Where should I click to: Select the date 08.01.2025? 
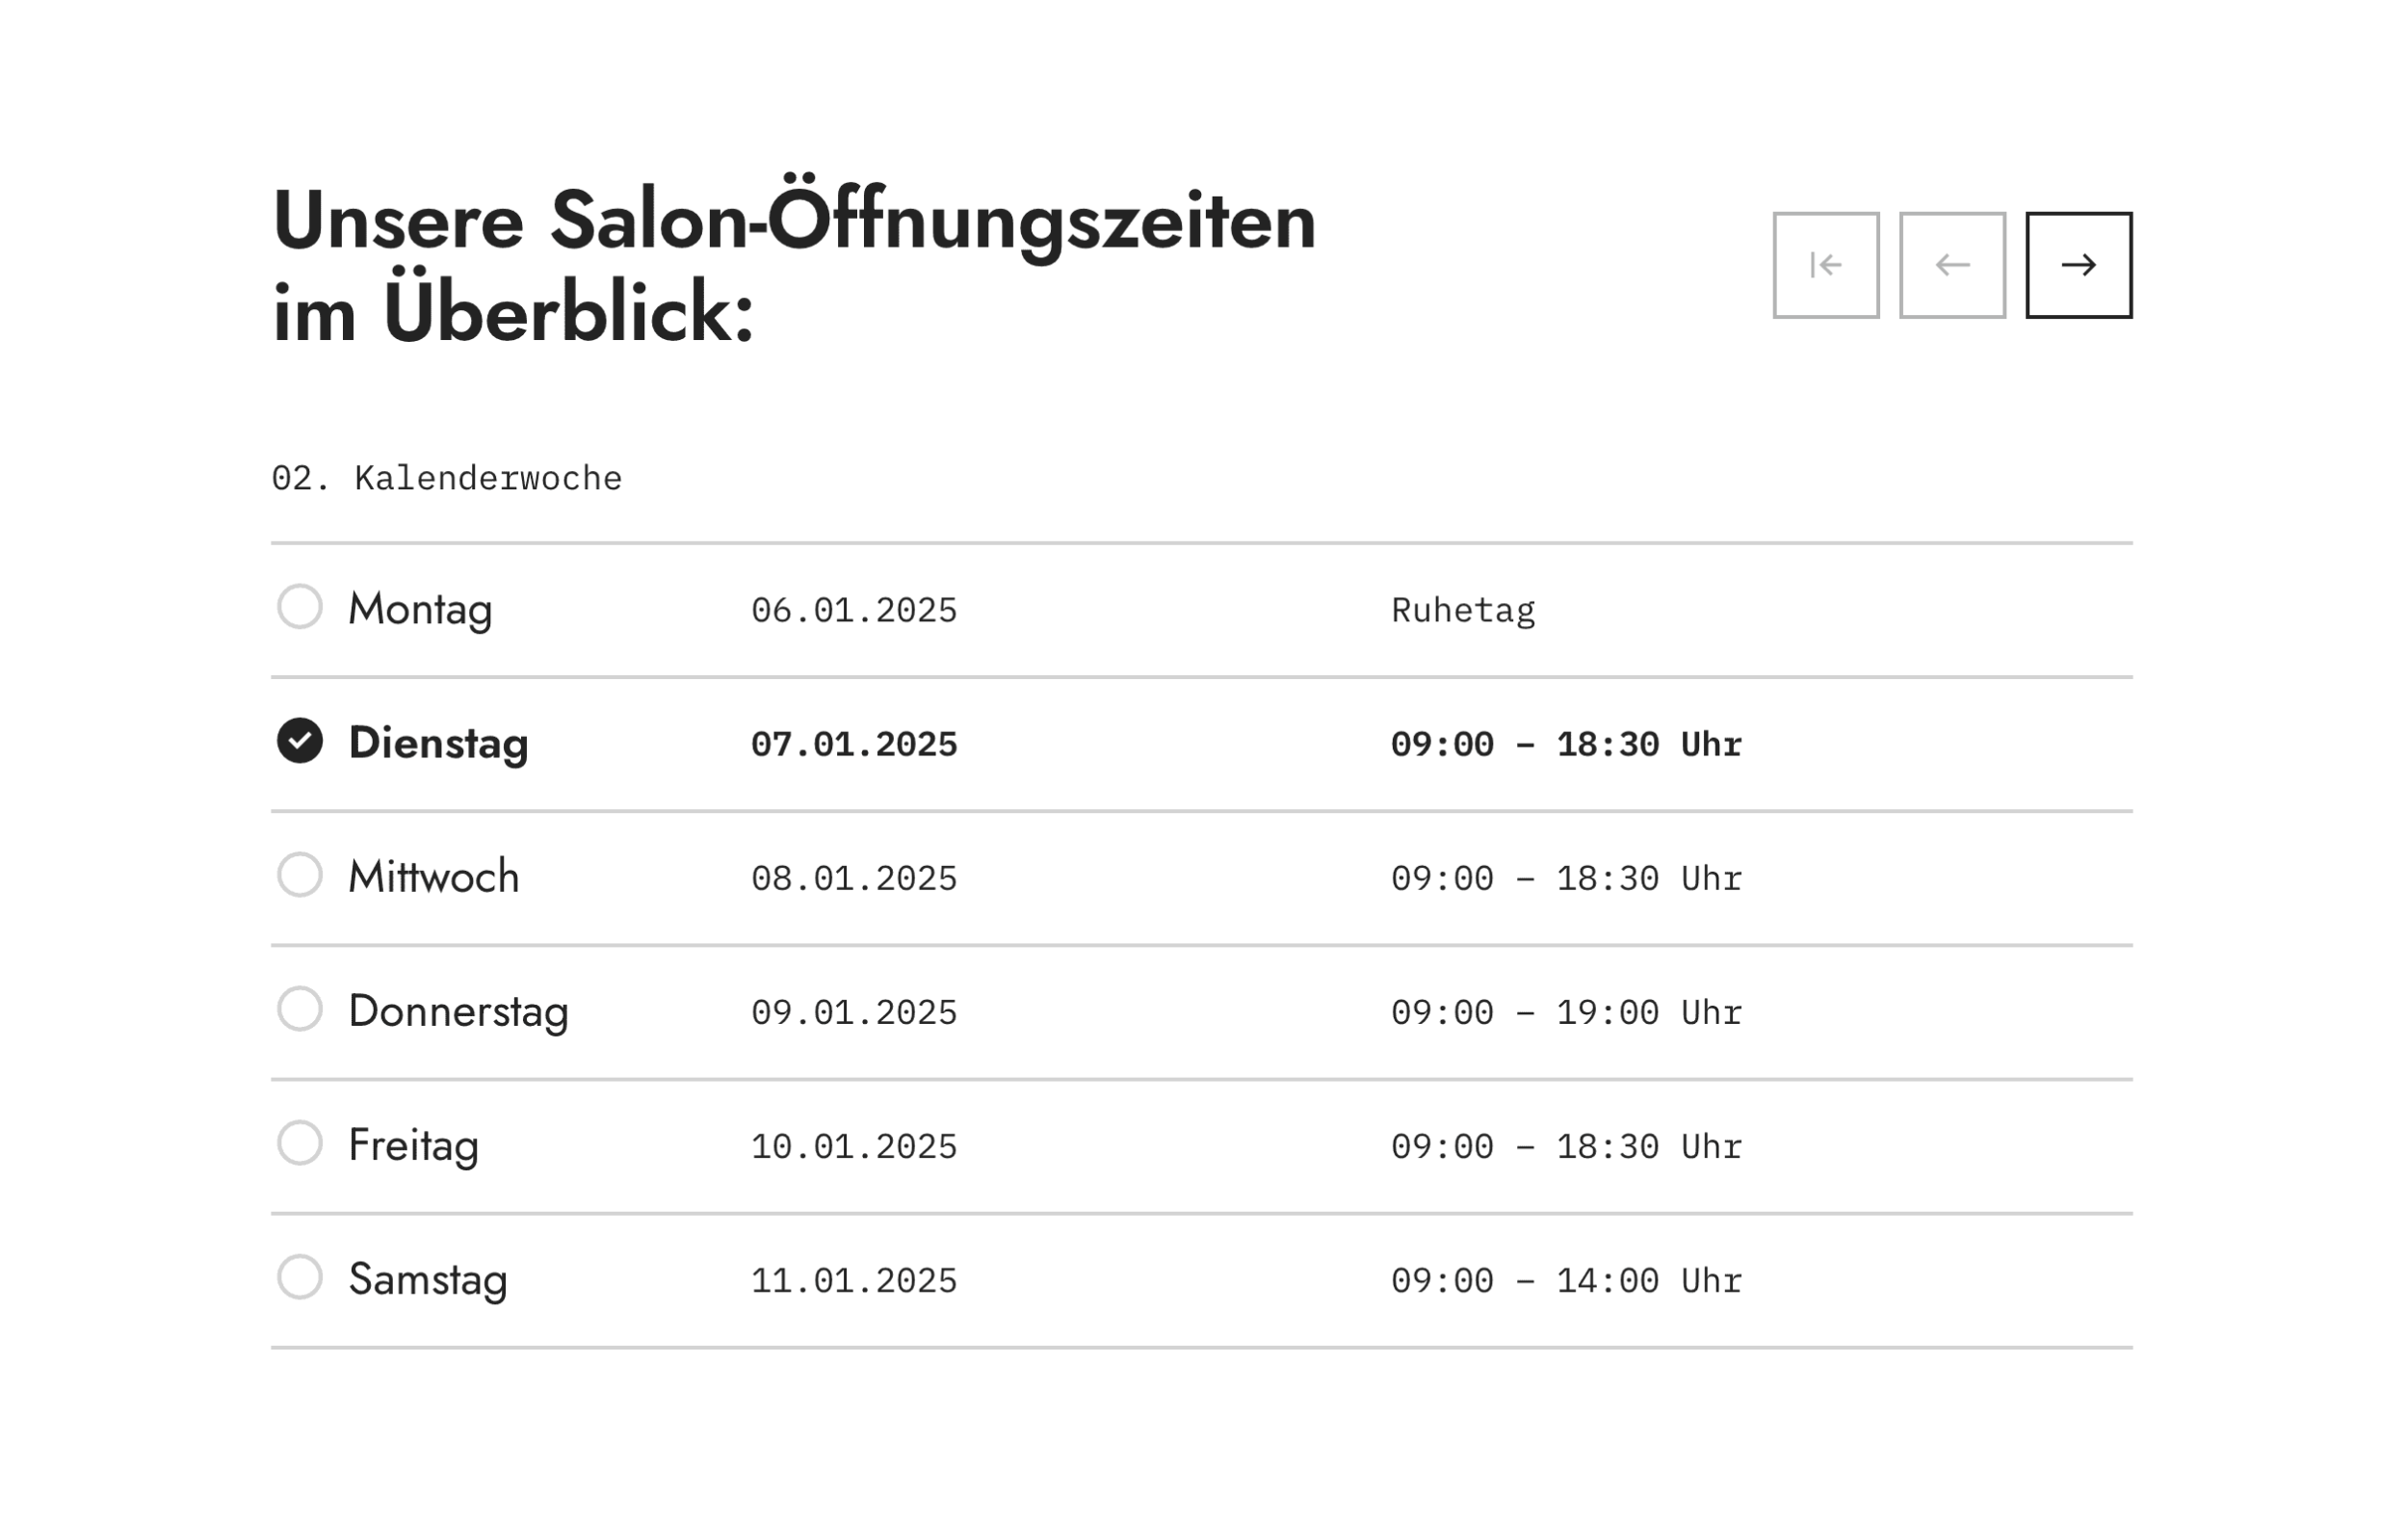point(854,878)
